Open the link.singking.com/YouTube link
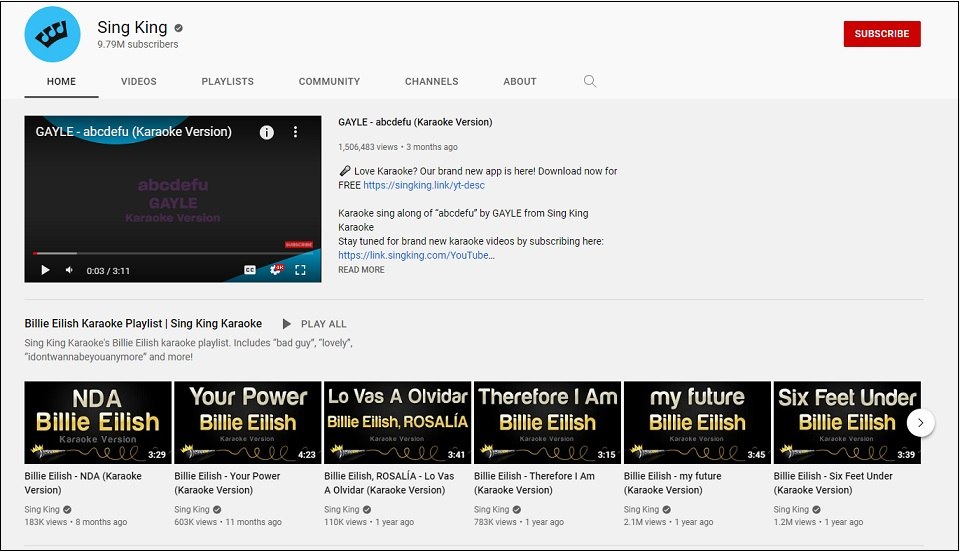This screenshot has width=960, height=551. (416, 255)
